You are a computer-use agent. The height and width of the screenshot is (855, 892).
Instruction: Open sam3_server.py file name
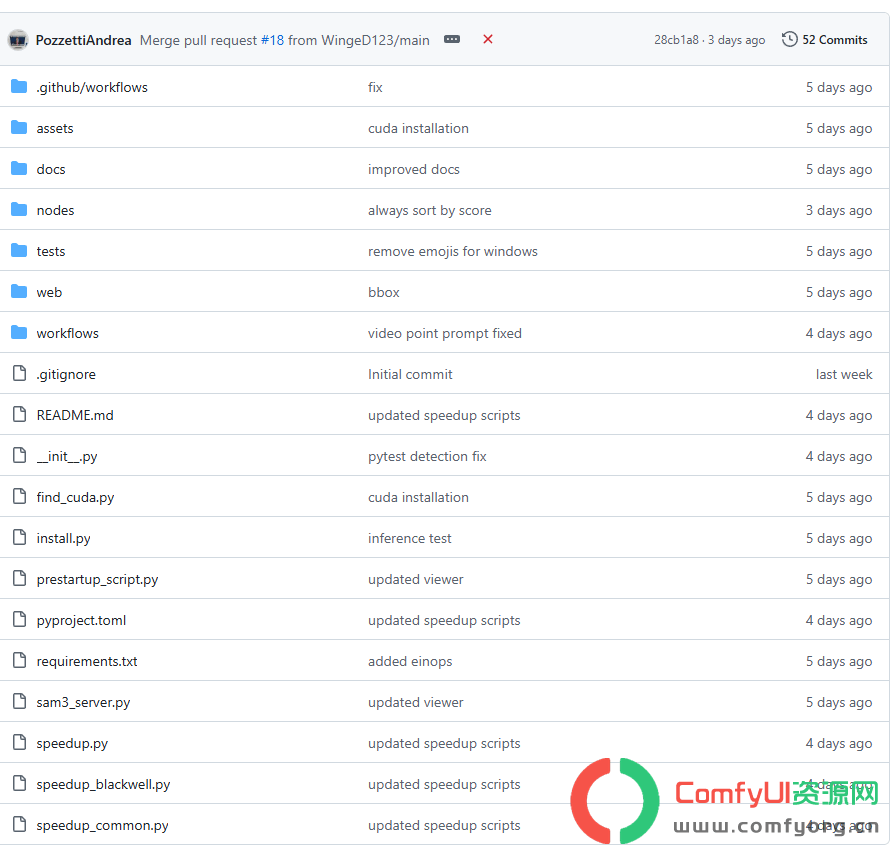83,703
